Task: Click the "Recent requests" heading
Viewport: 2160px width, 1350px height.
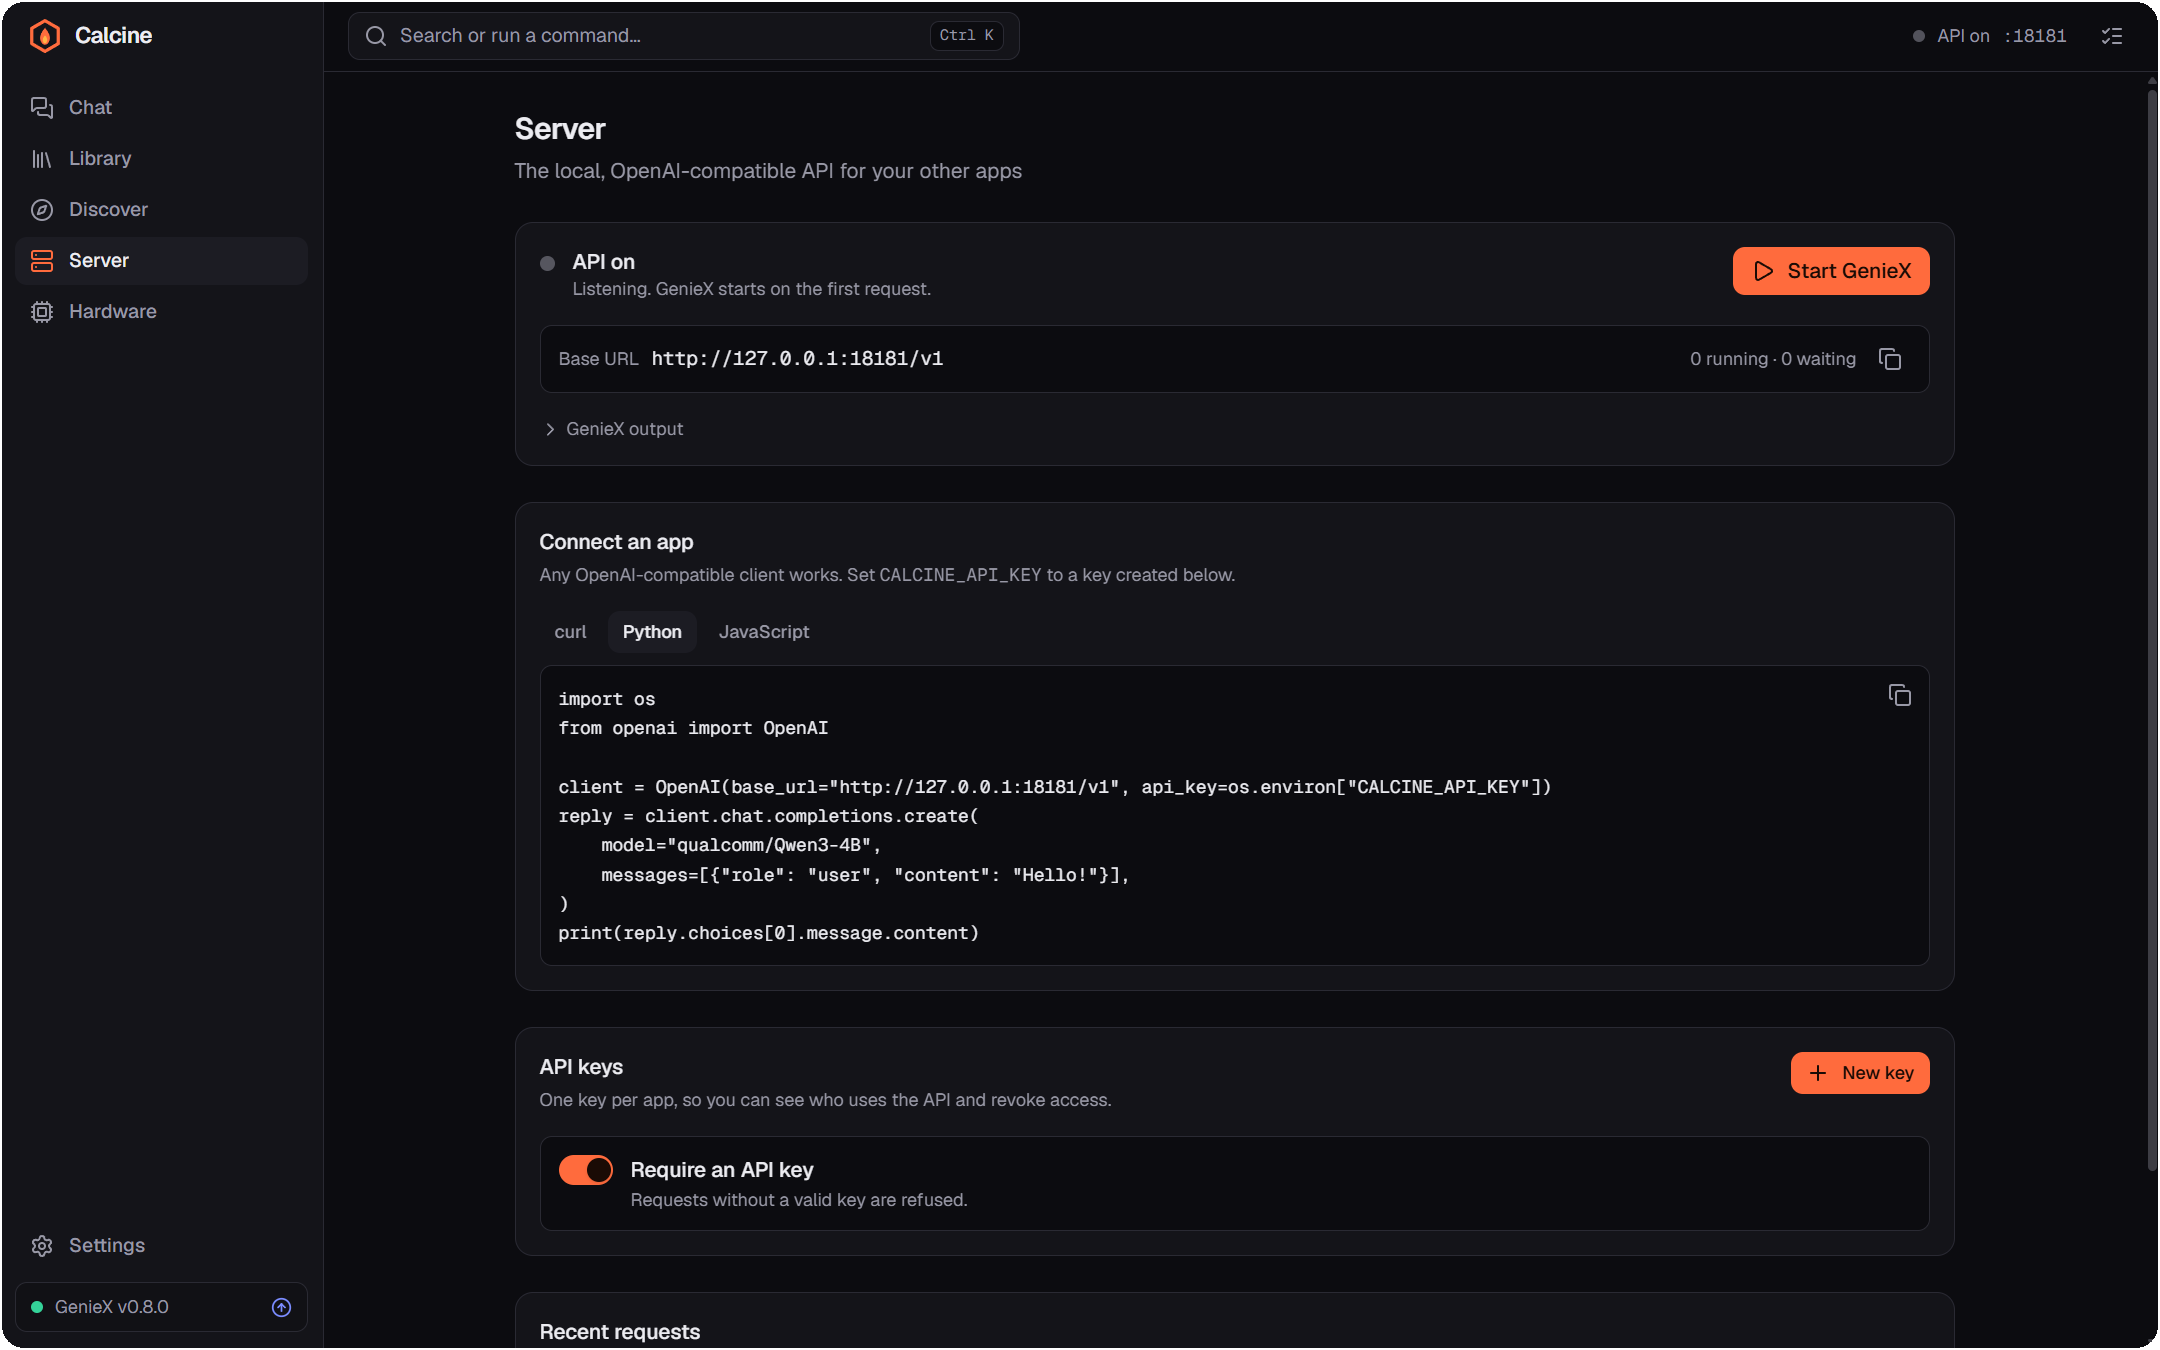Action: point(620,1332)
